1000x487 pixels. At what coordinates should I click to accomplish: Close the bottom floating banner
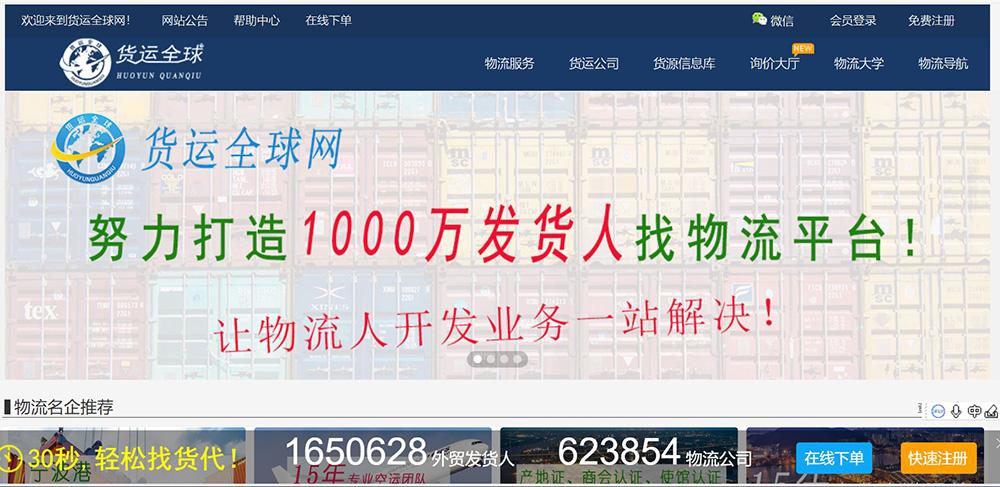pyautogui.click(x=997, y=442)
